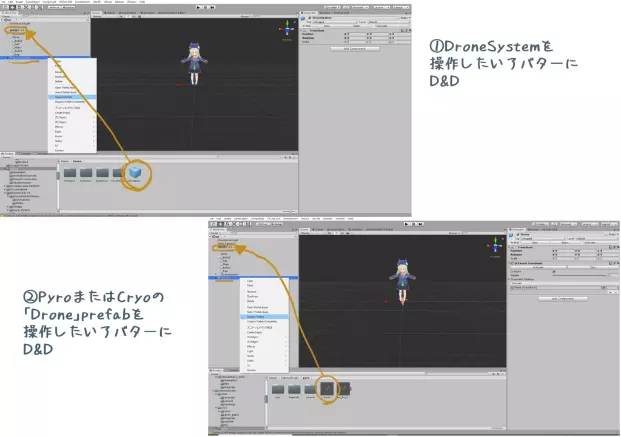This screenshot has width=621, height=437.
Task: Switch to Asset Store tab in lower window
Action: 336,229
